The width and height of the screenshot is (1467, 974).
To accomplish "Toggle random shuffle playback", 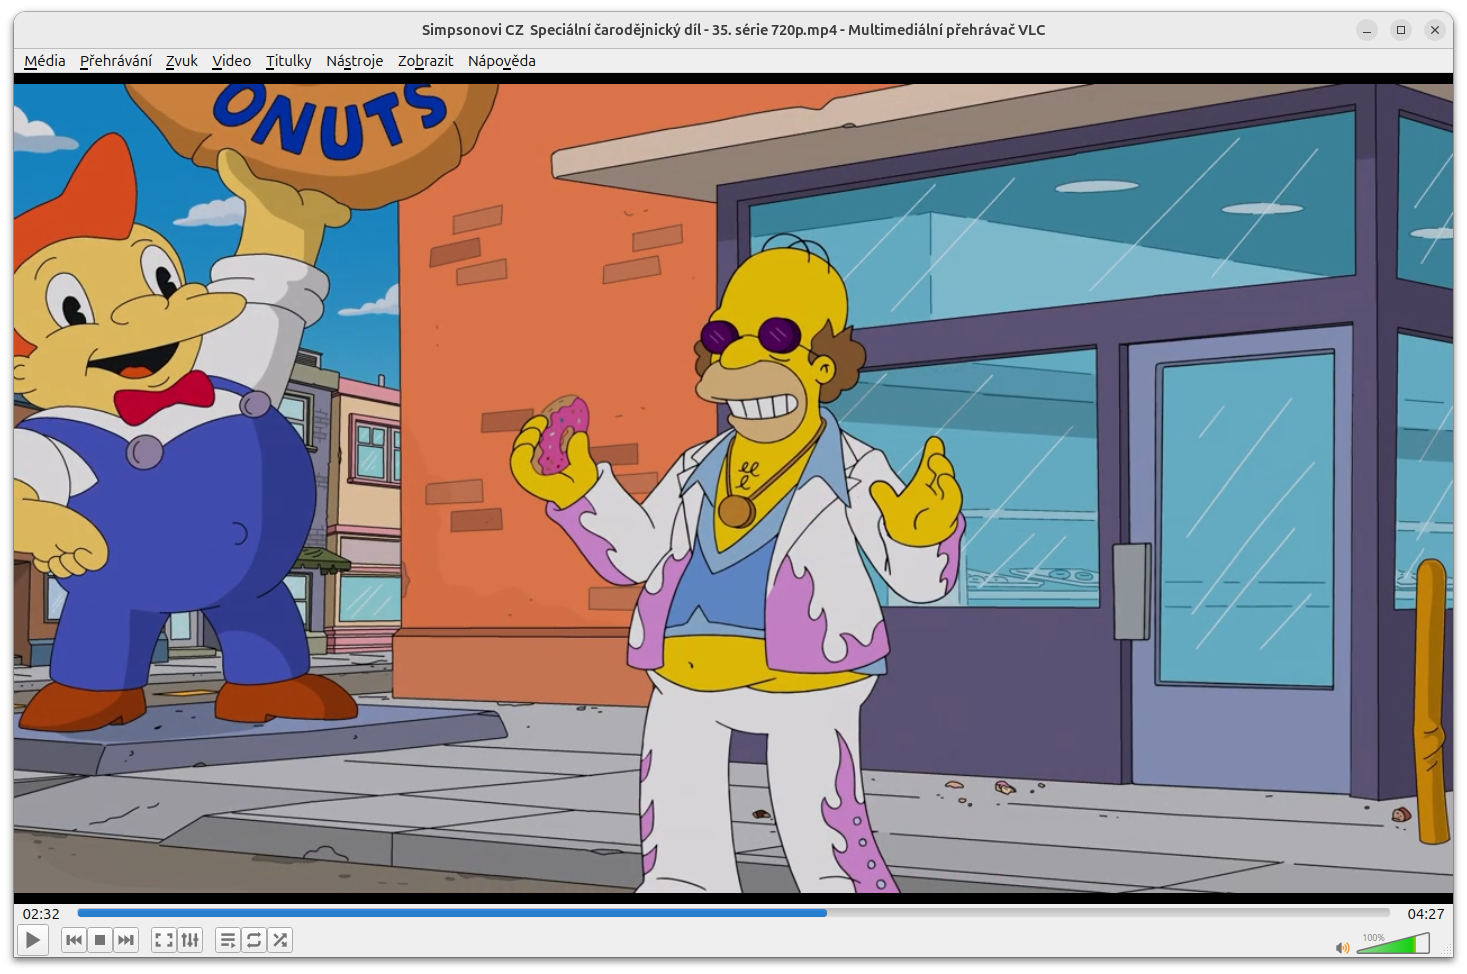I will 280,940.
